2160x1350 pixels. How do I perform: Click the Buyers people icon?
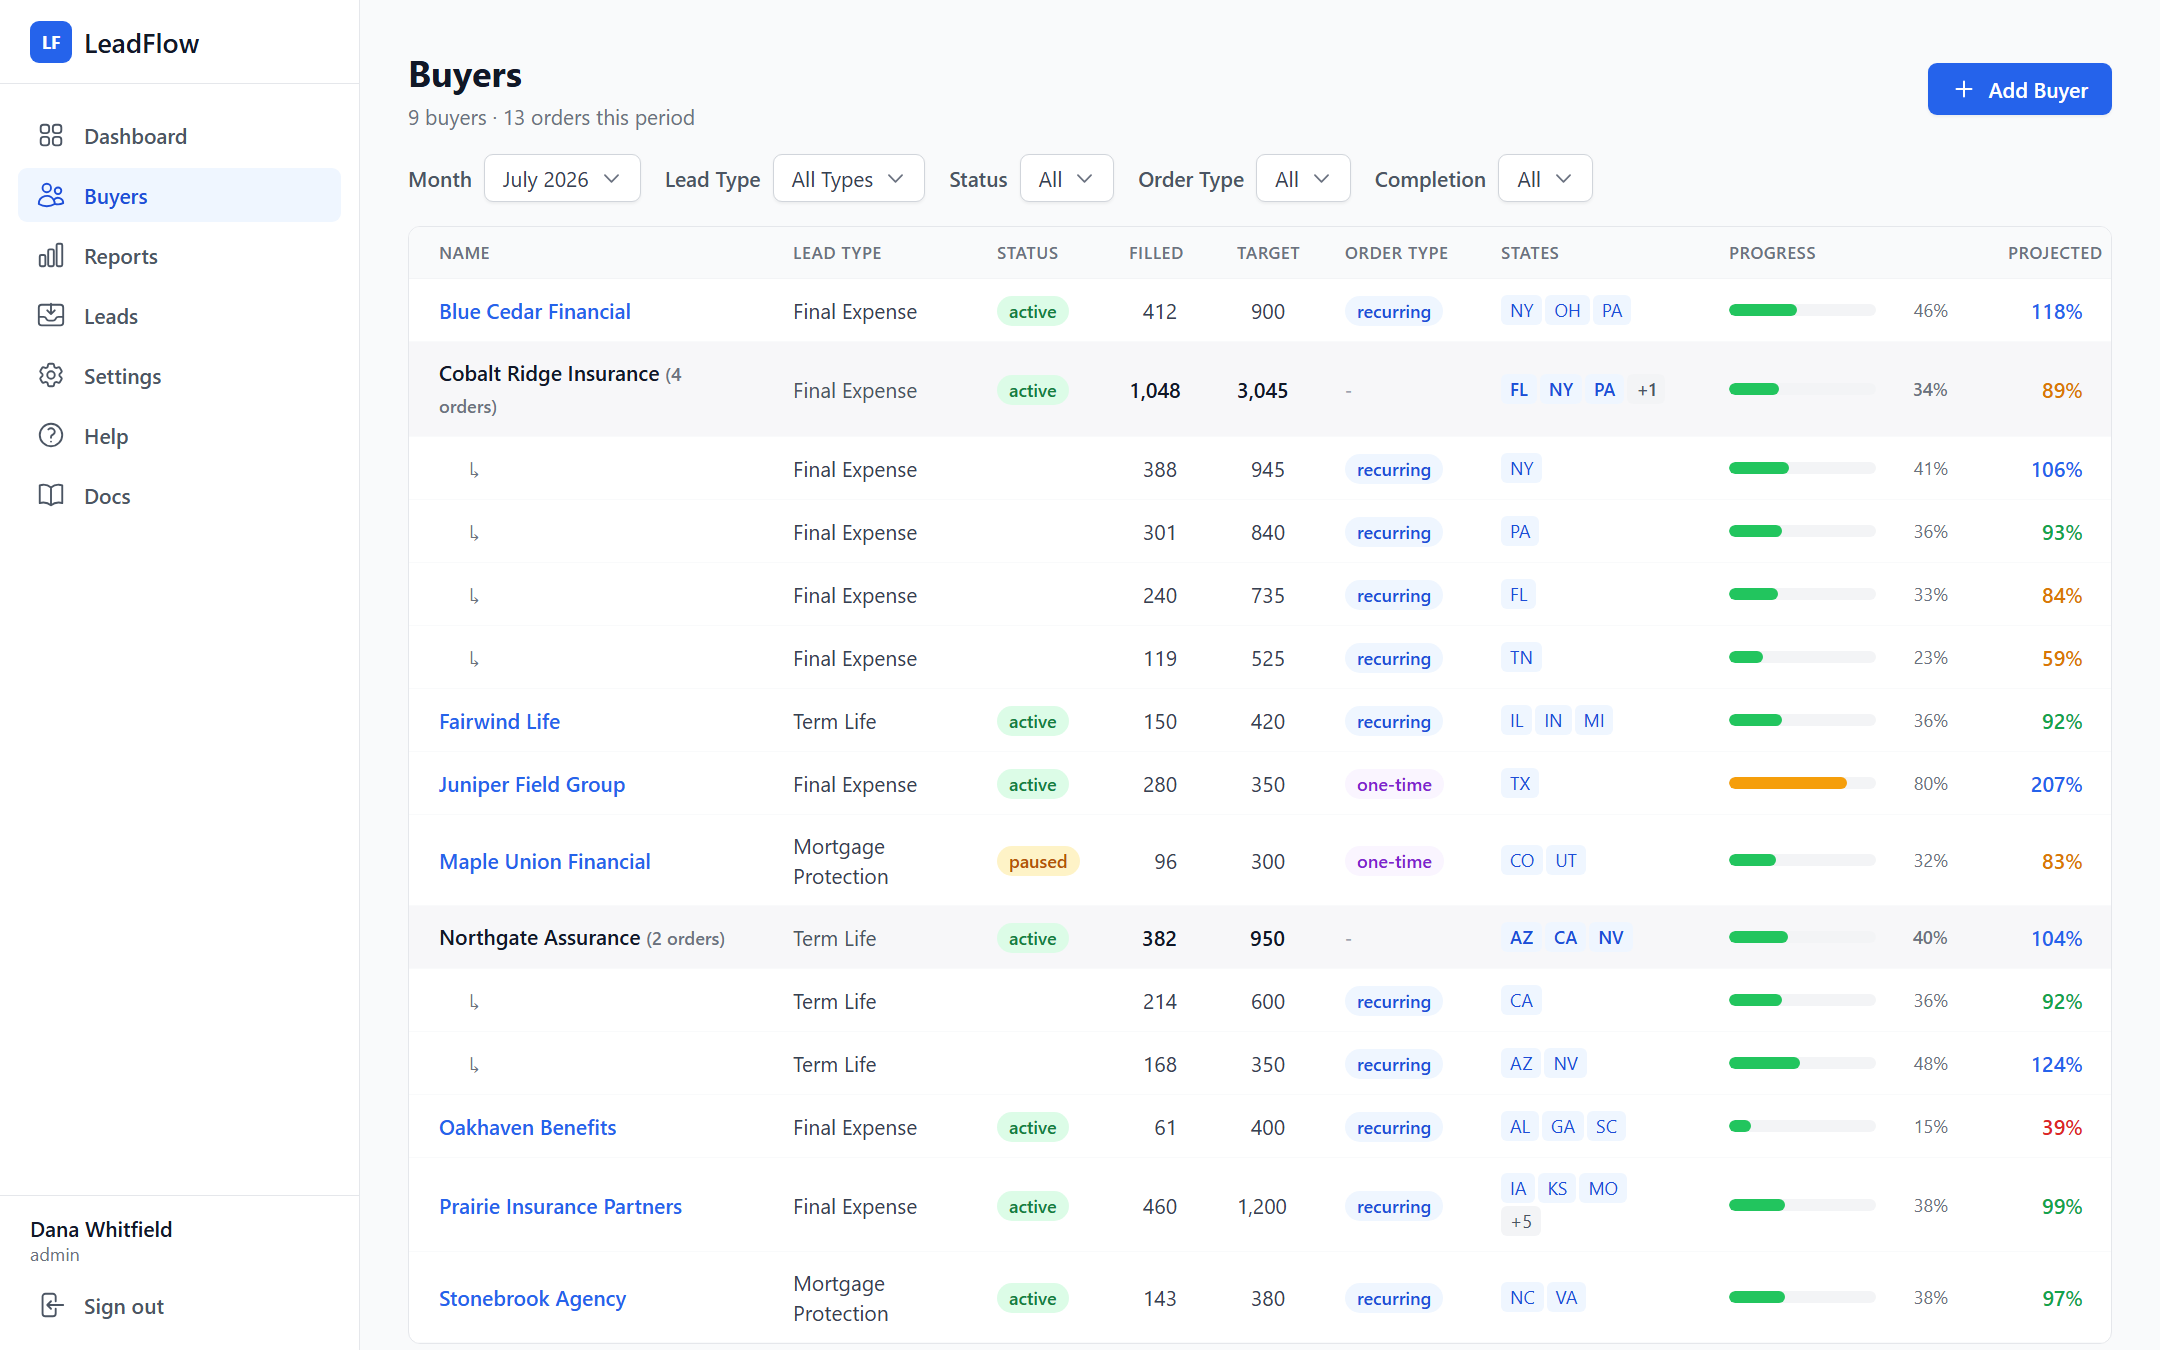[51, 196]
